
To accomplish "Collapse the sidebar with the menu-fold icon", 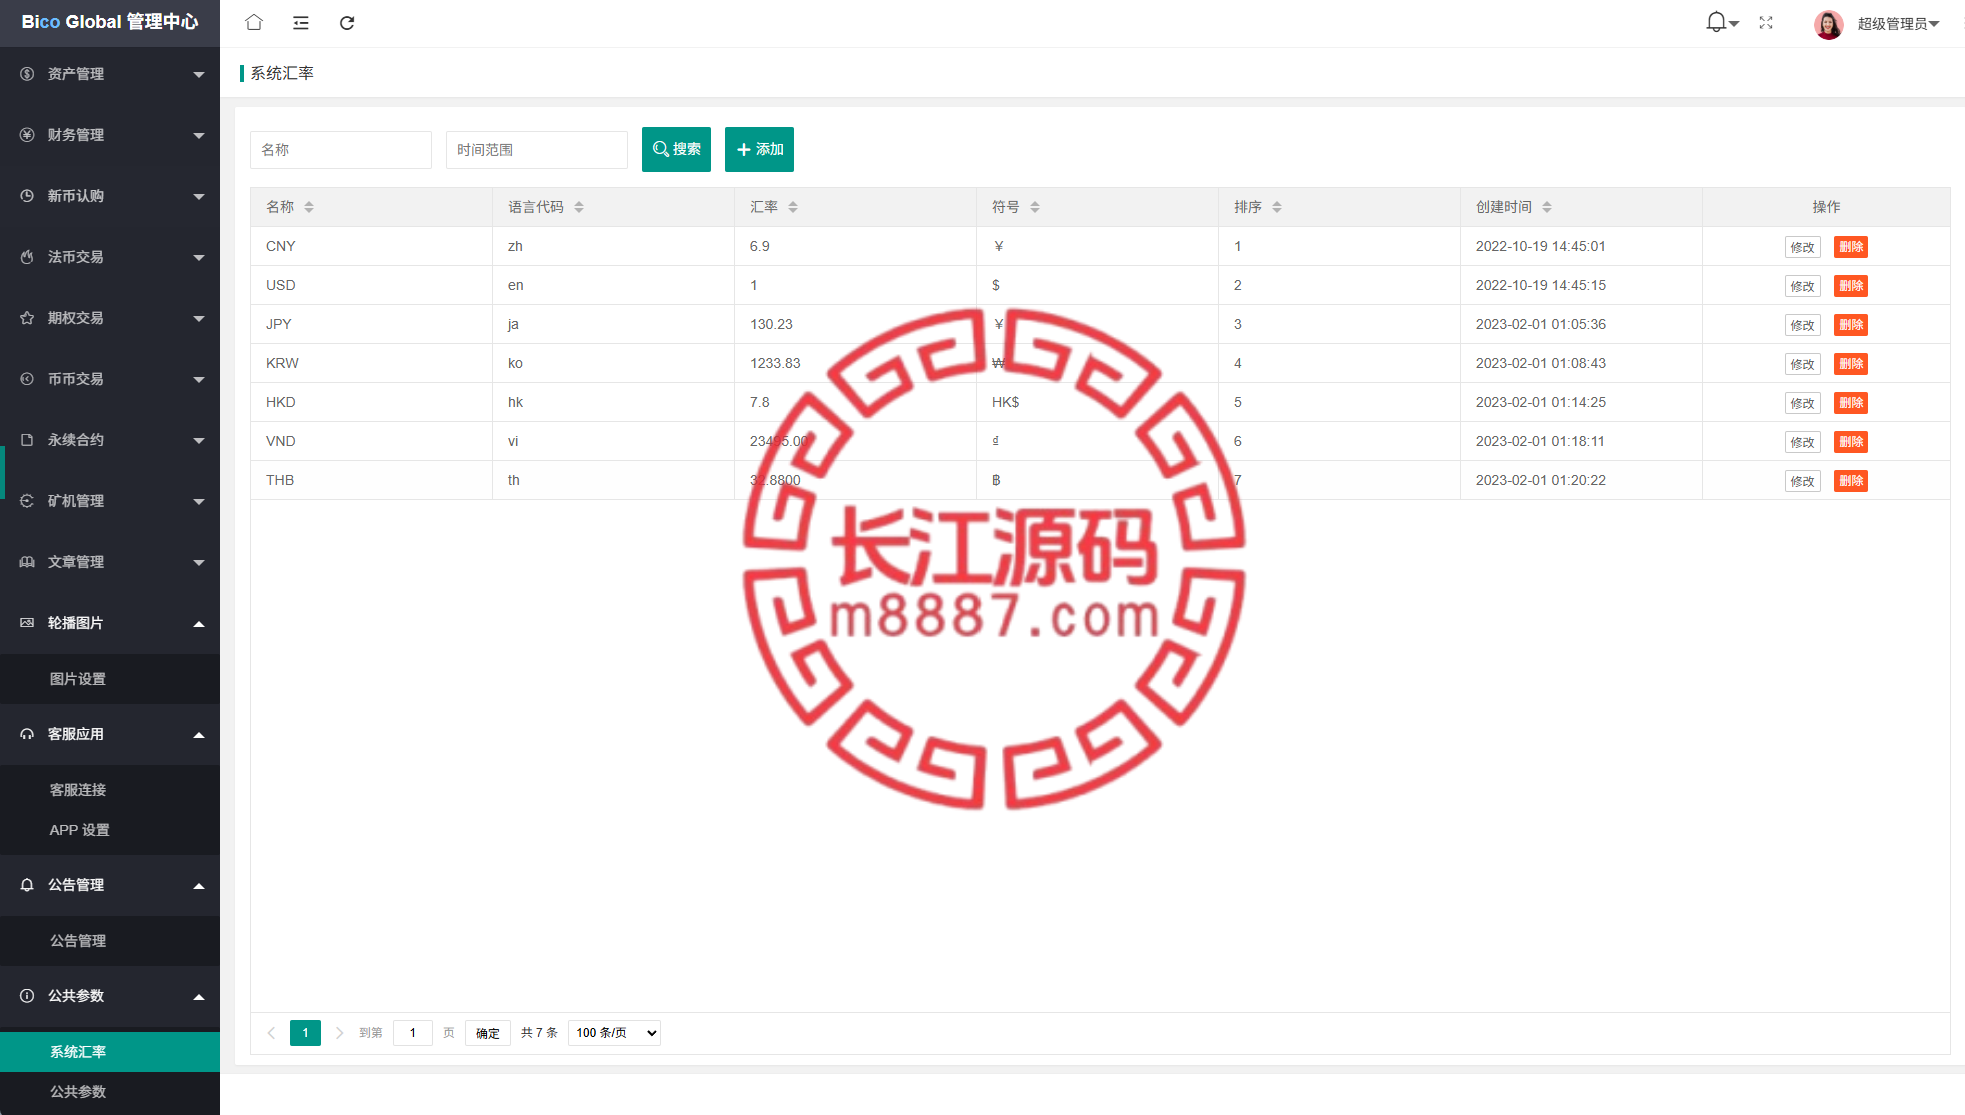I will point(300,23).
